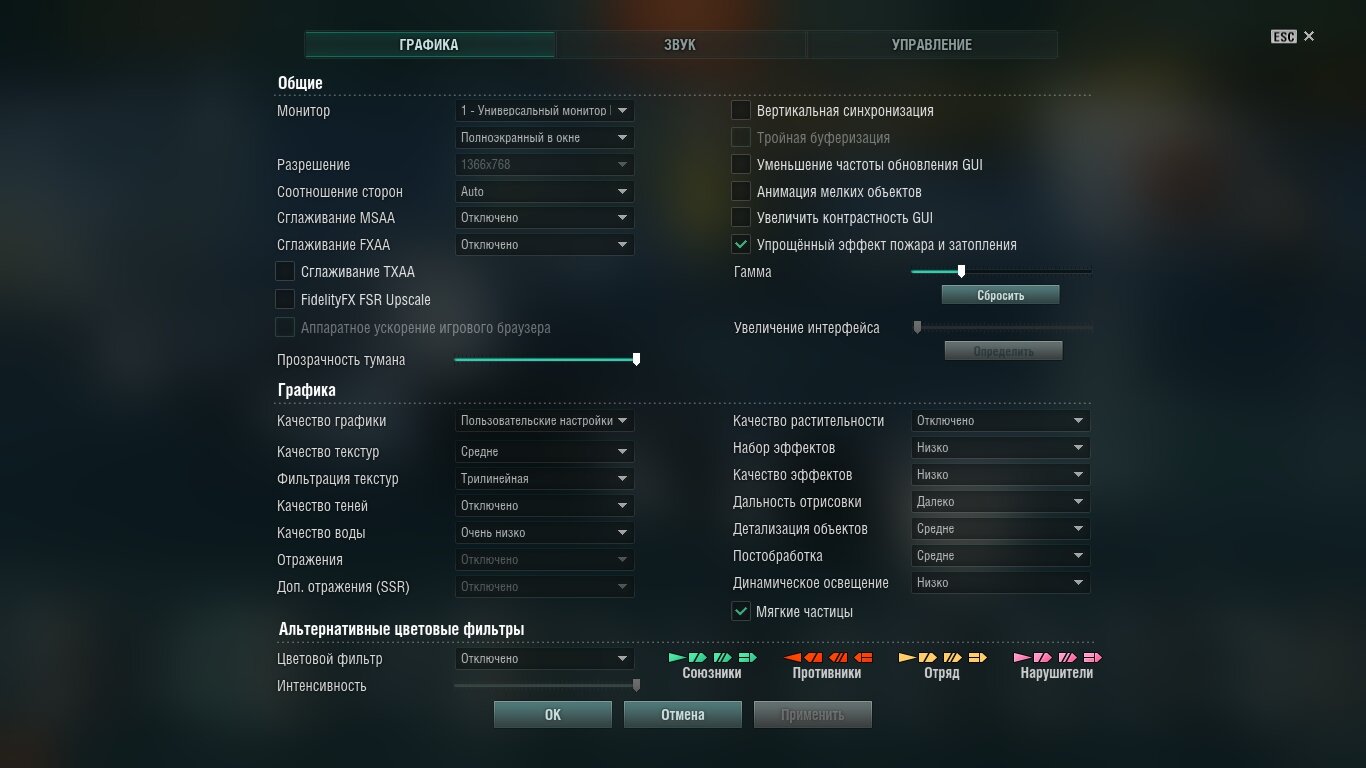The height and width of the screenshot is (768, 1366).
Task: Open the Цветовой фильтр dropdown
Action: [545, 659]
